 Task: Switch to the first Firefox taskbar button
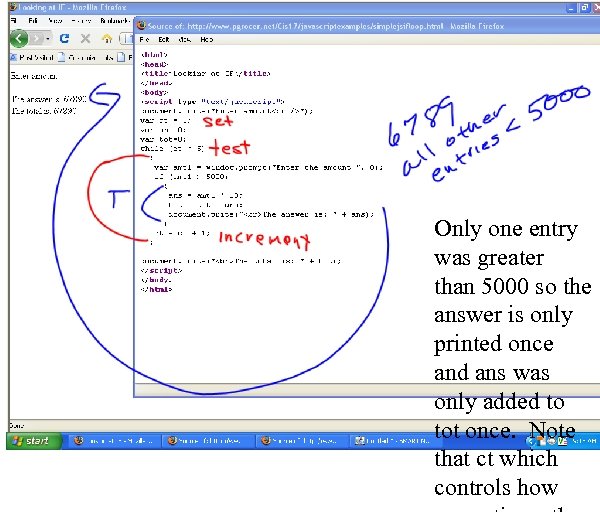(x=113, y=441)
